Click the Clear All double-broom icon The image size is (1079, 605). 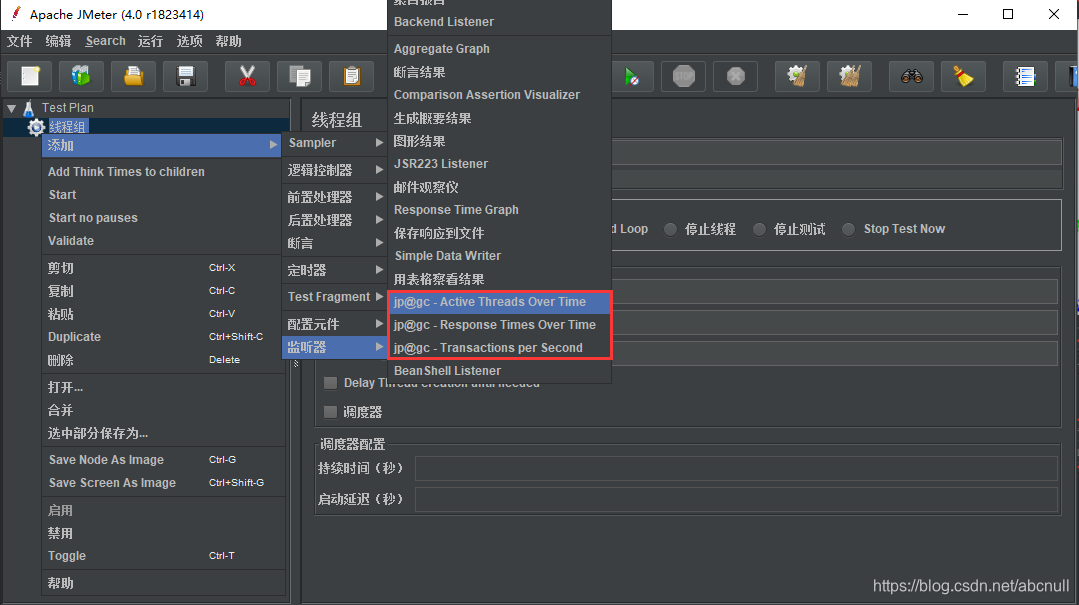tap(849, 76)
